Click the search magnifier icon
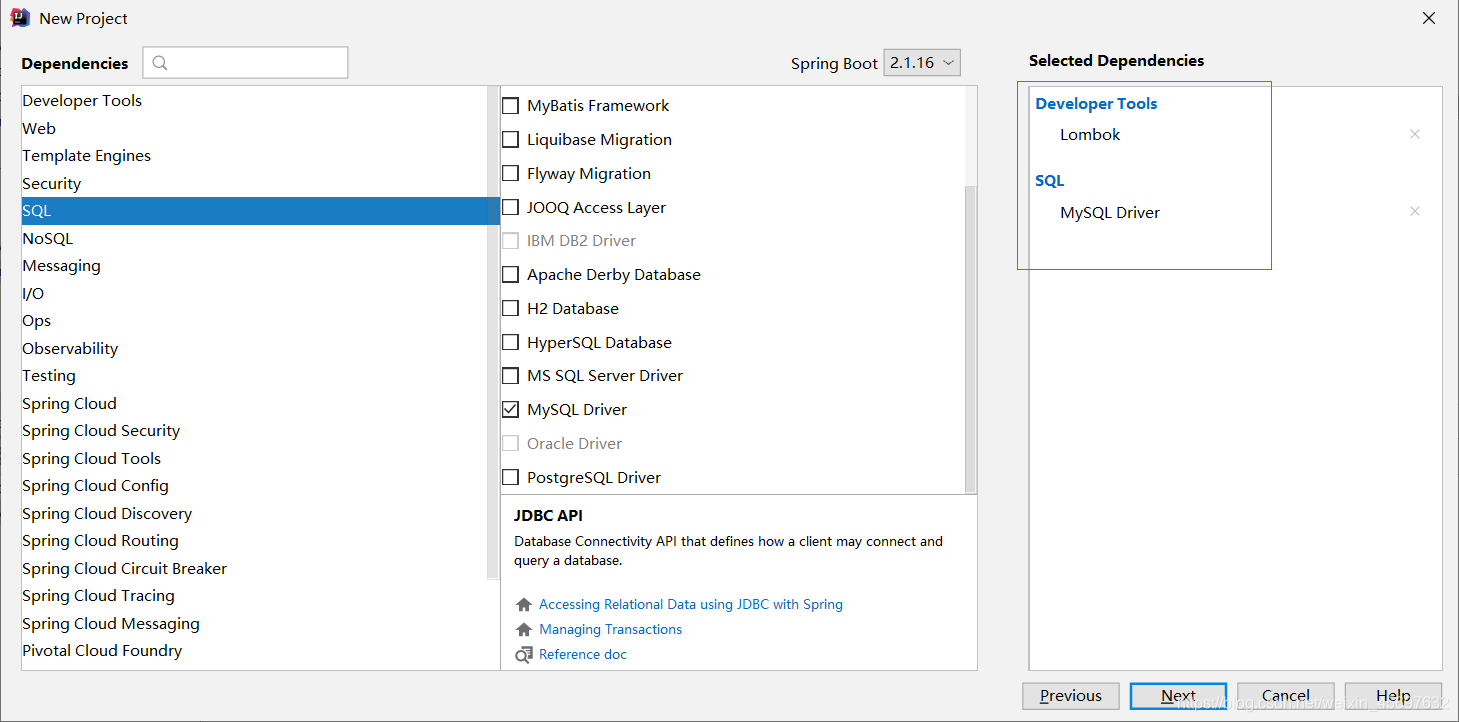The image size is (1459, 722). pyautogui.click(x=161, y=63)
